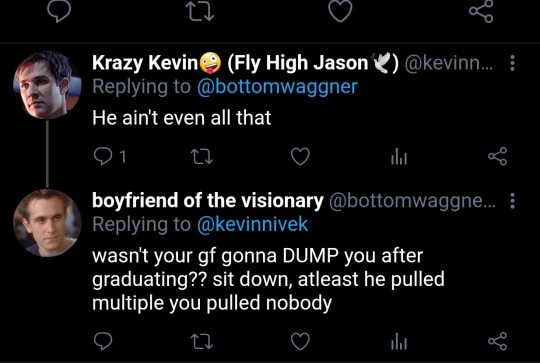Open the @bottomwaggner mention link
The height and width of the screenshot is (363, 540).
coord(277,87)
